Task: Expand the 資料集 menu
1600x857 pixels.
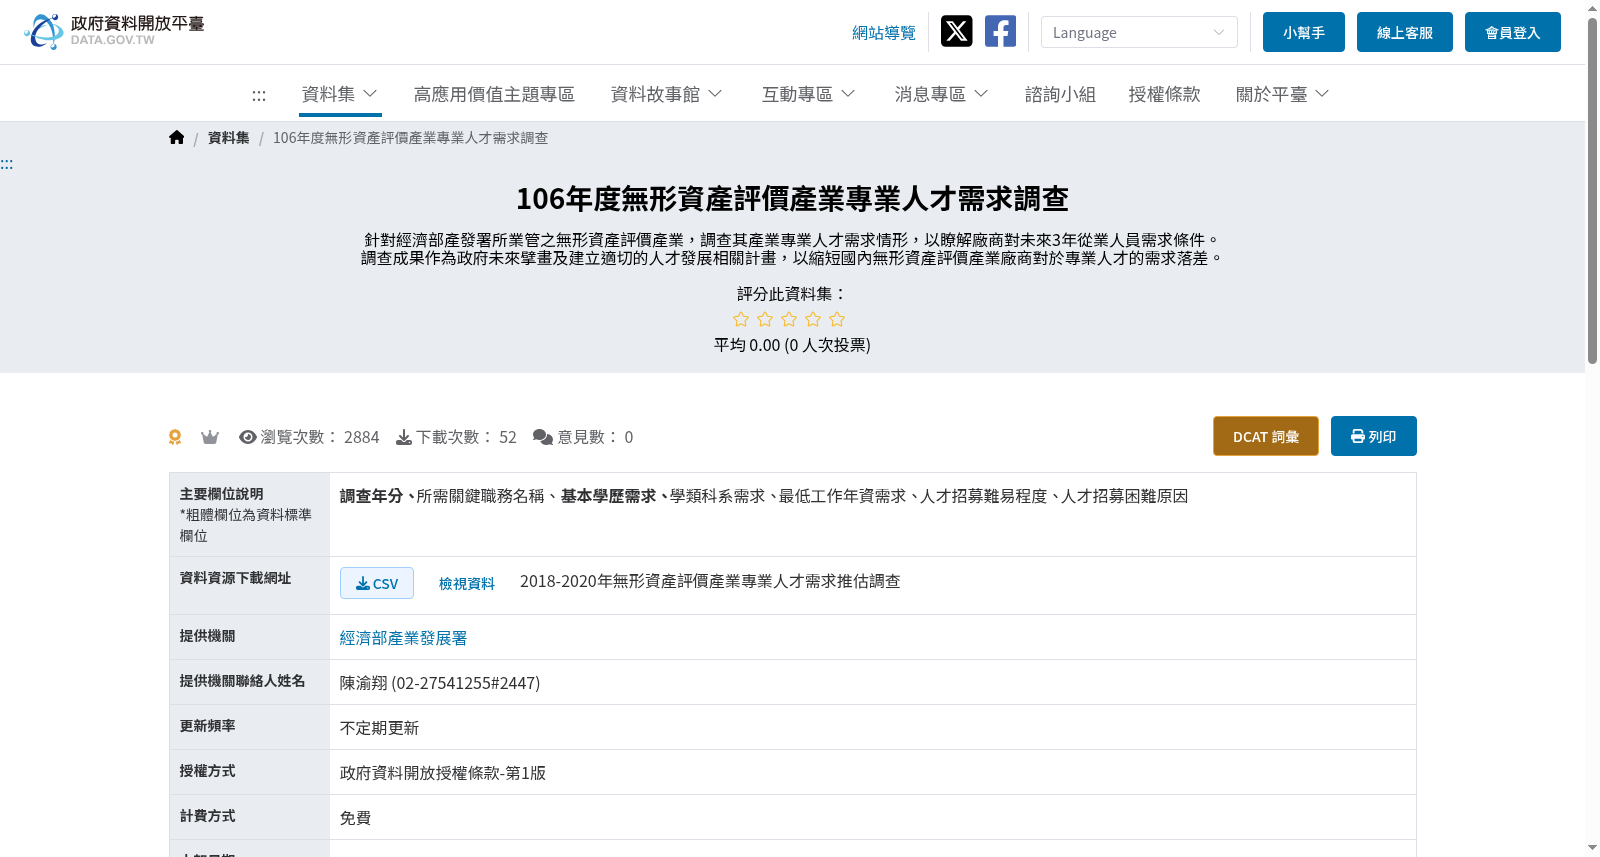Action: coord(340,94)
